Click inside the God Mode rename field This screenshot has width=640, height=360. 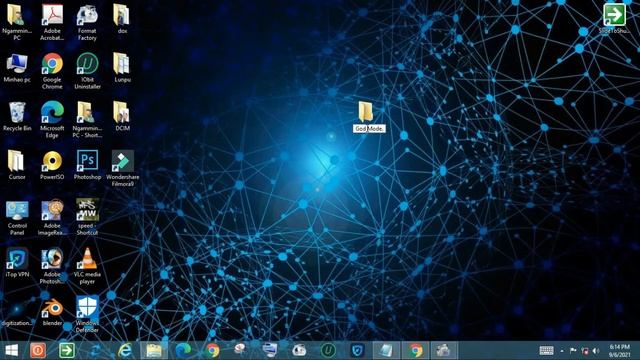tap(369, 129)
